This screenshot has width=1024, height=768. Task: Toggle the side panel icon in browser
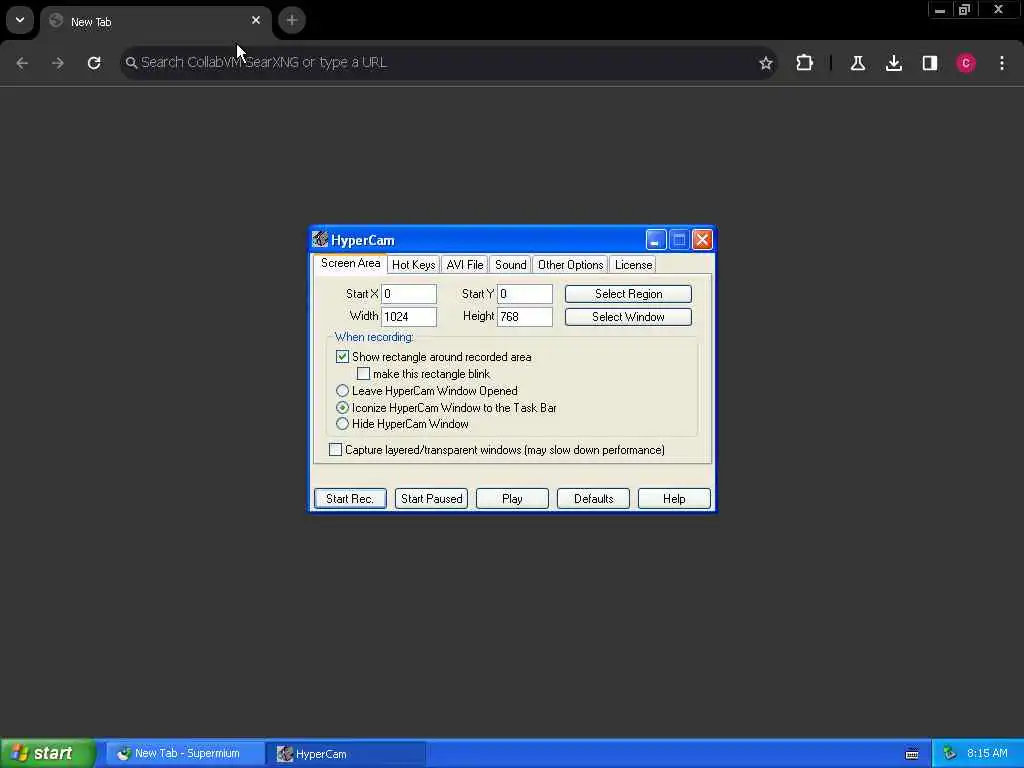coord(929,63)
